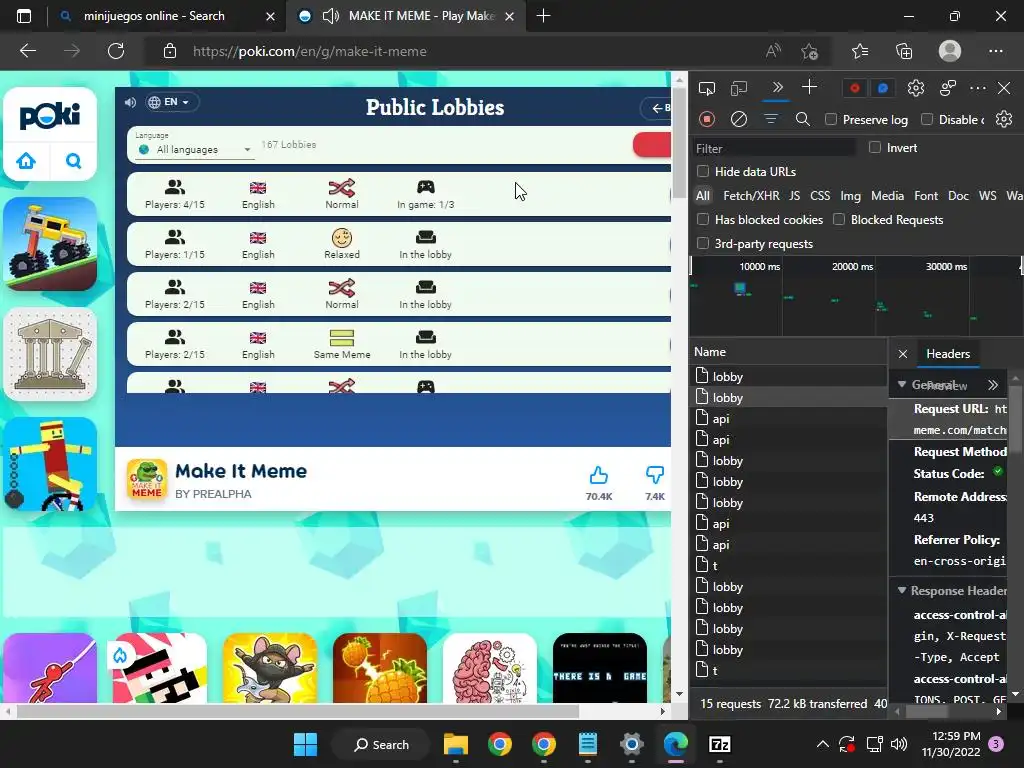Open the monster truck game thumbnail
Viewport: 1024px width, 768px height.
(50, 244)
